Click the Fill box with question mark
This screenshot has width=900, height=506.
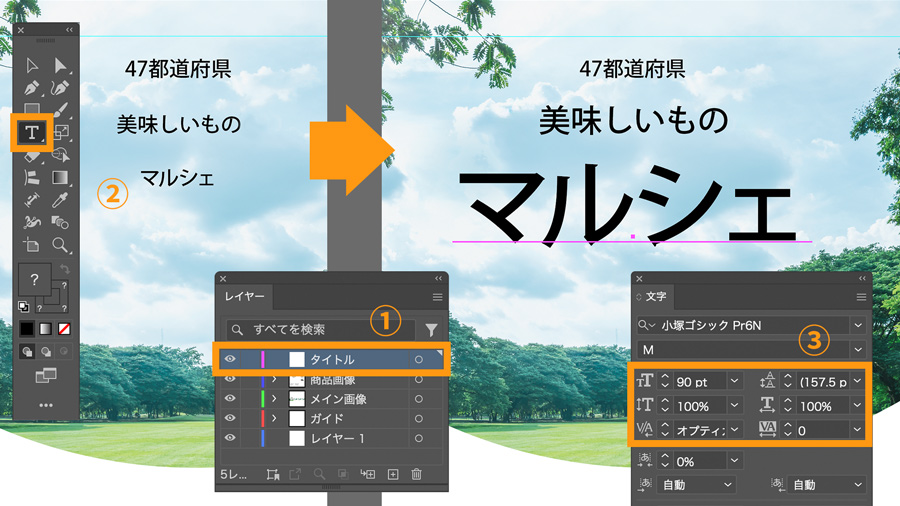(34, 279)
